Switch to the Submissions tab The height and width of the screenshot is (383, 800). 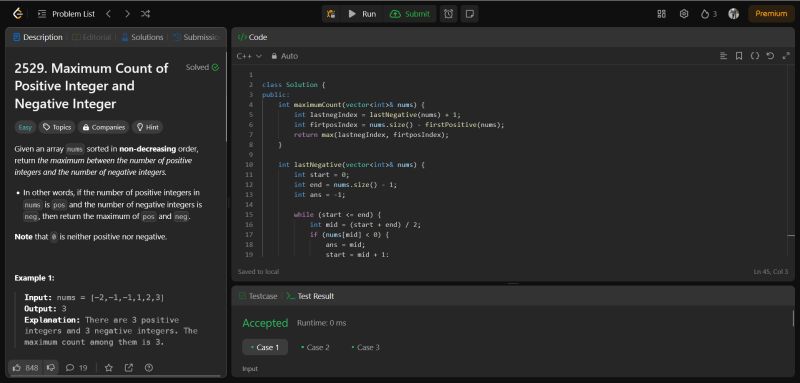coord(196,37)
